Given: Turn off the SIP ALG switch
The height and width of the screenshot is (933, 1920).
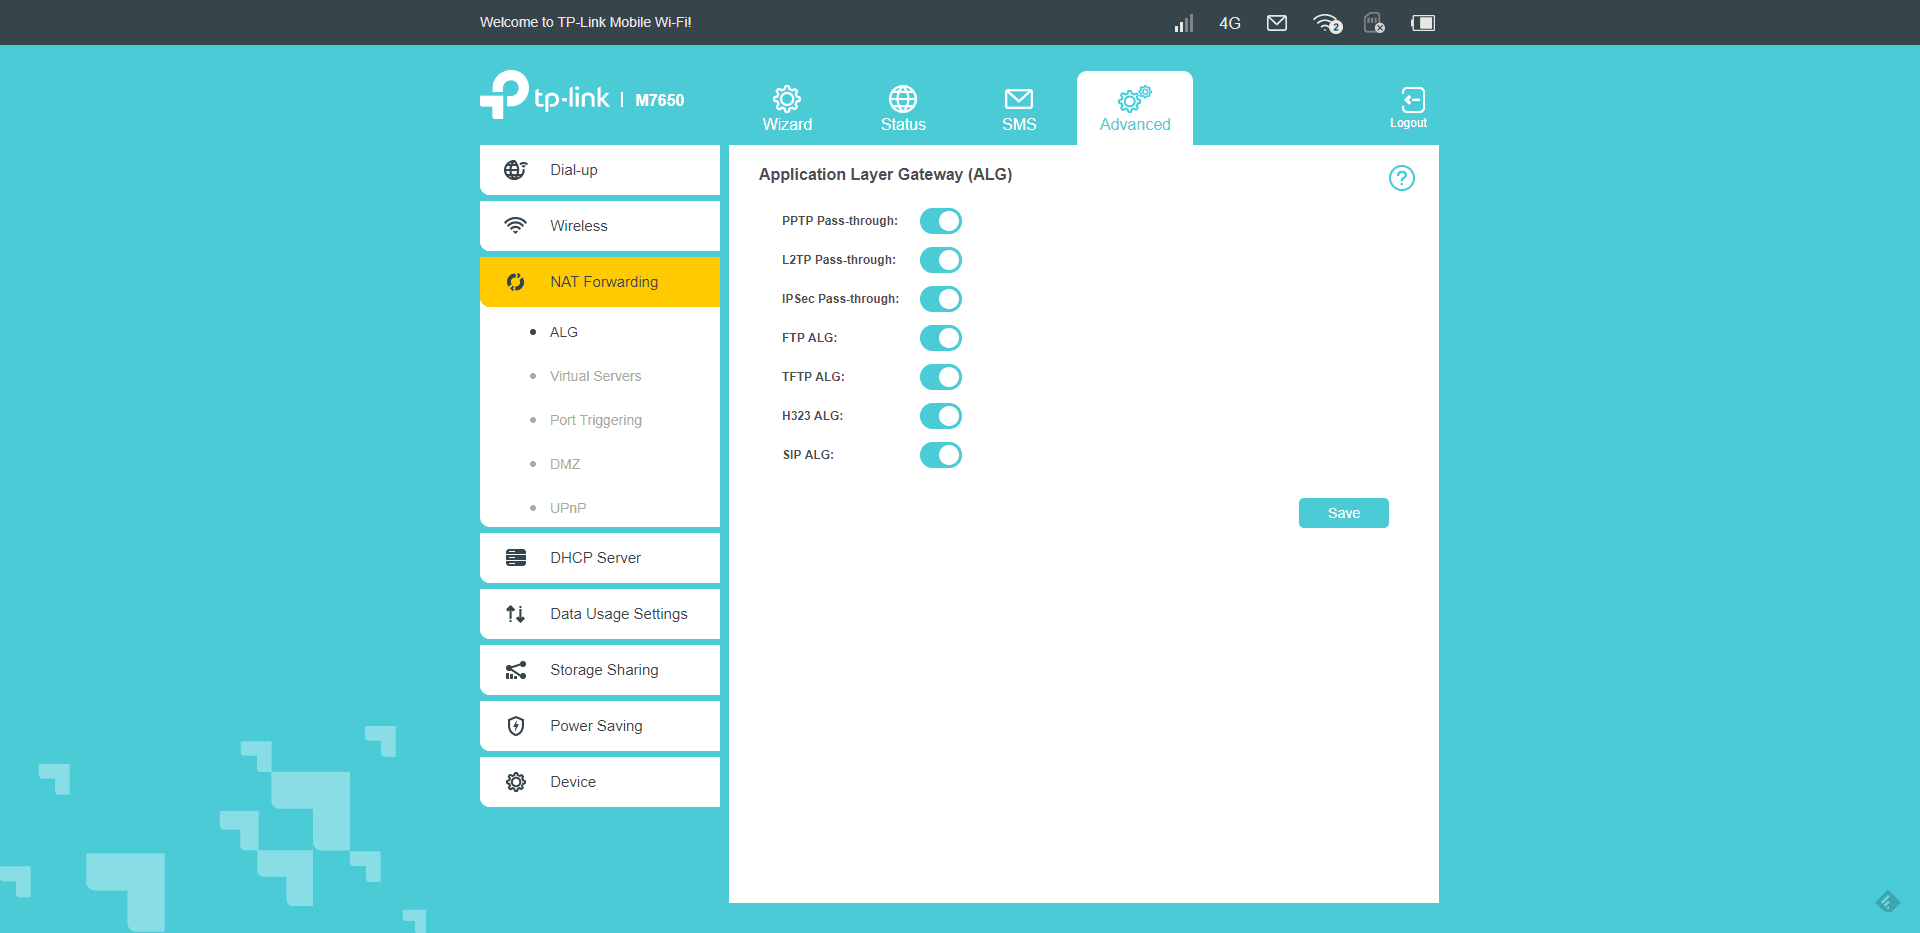Looking at the screenshot, I should click(x=940, y=455).
